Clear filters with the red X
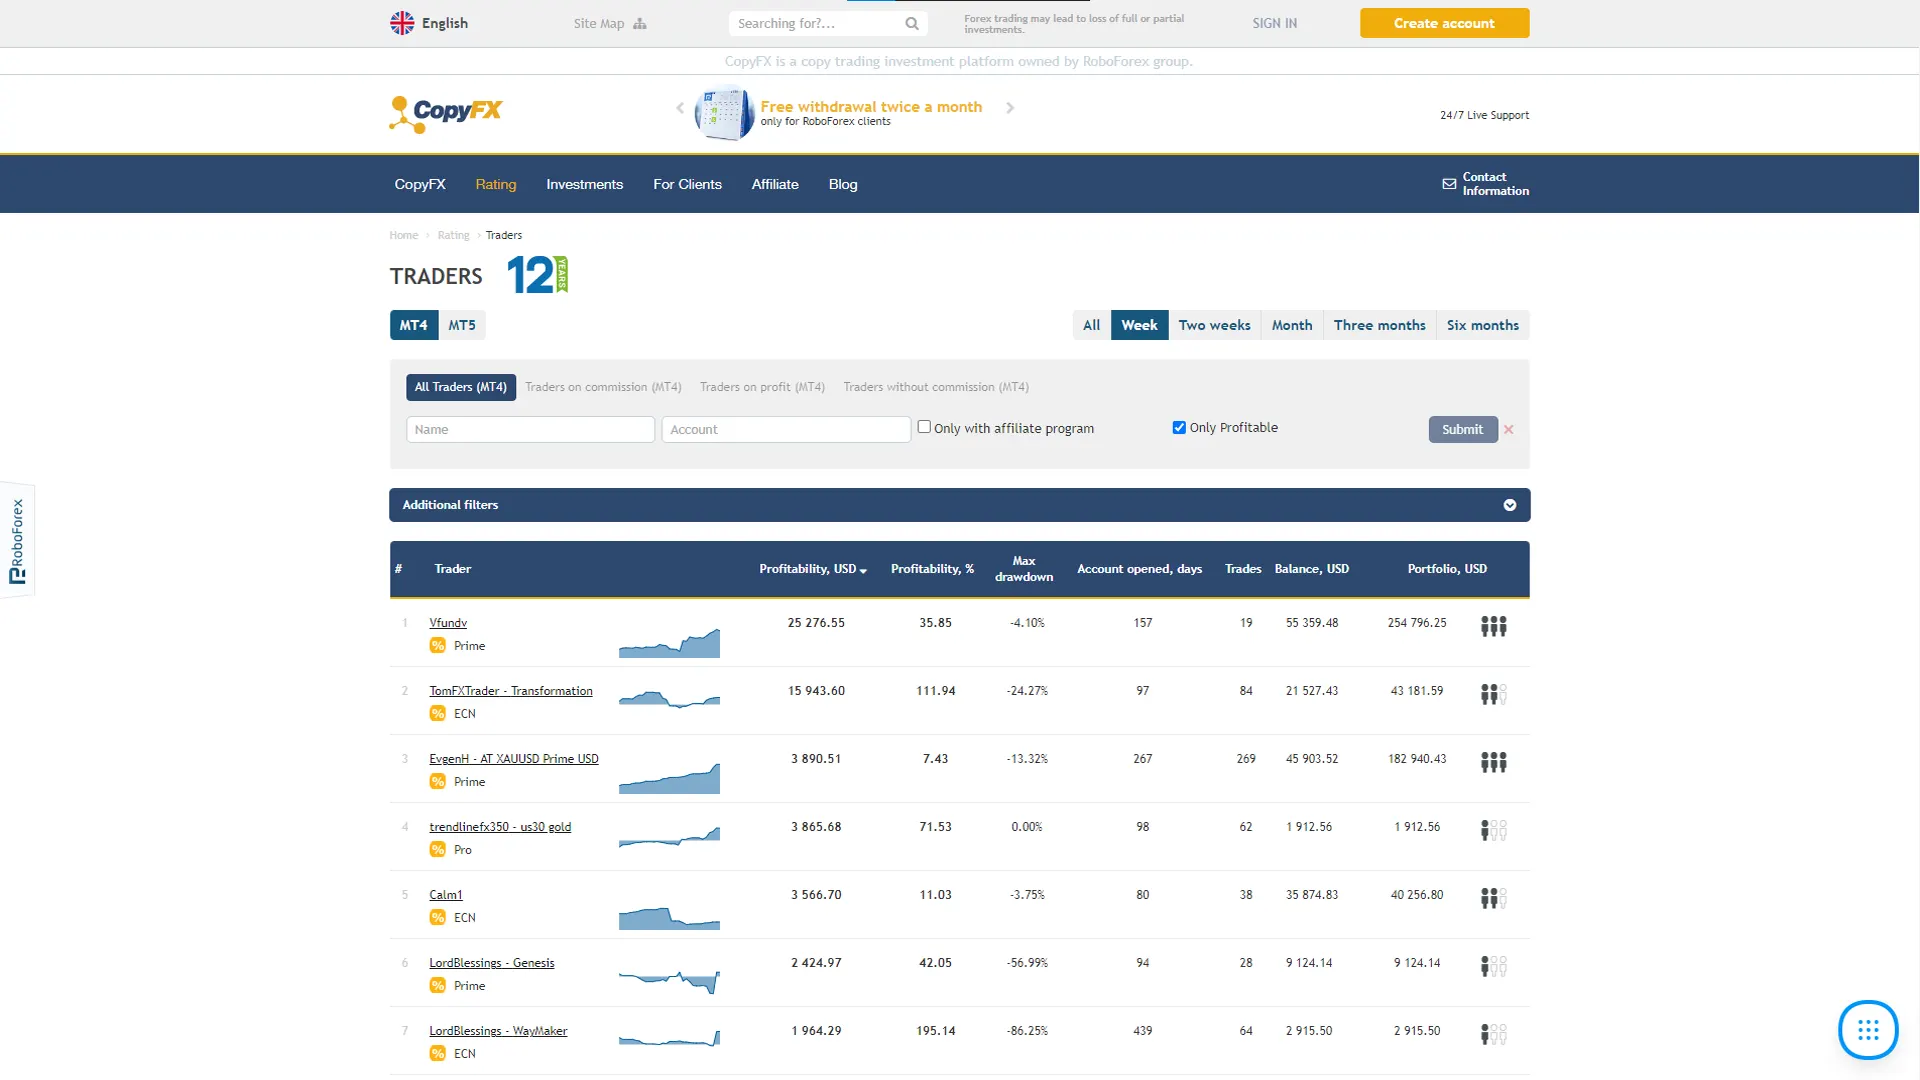 (1509, 430)
